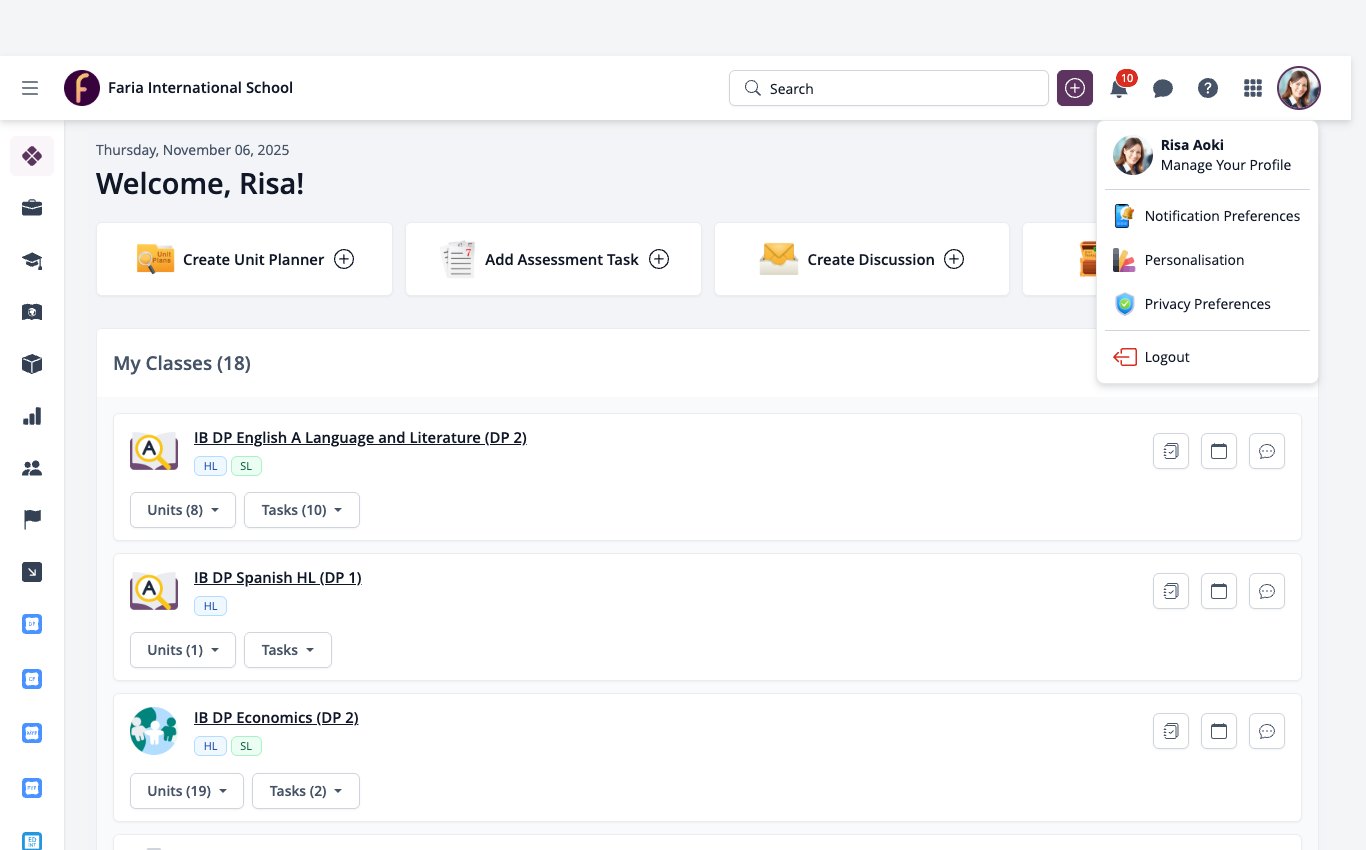1366x850 pixels.
Task: Open the hamburger navigation menu
Action: click(30, 88)
